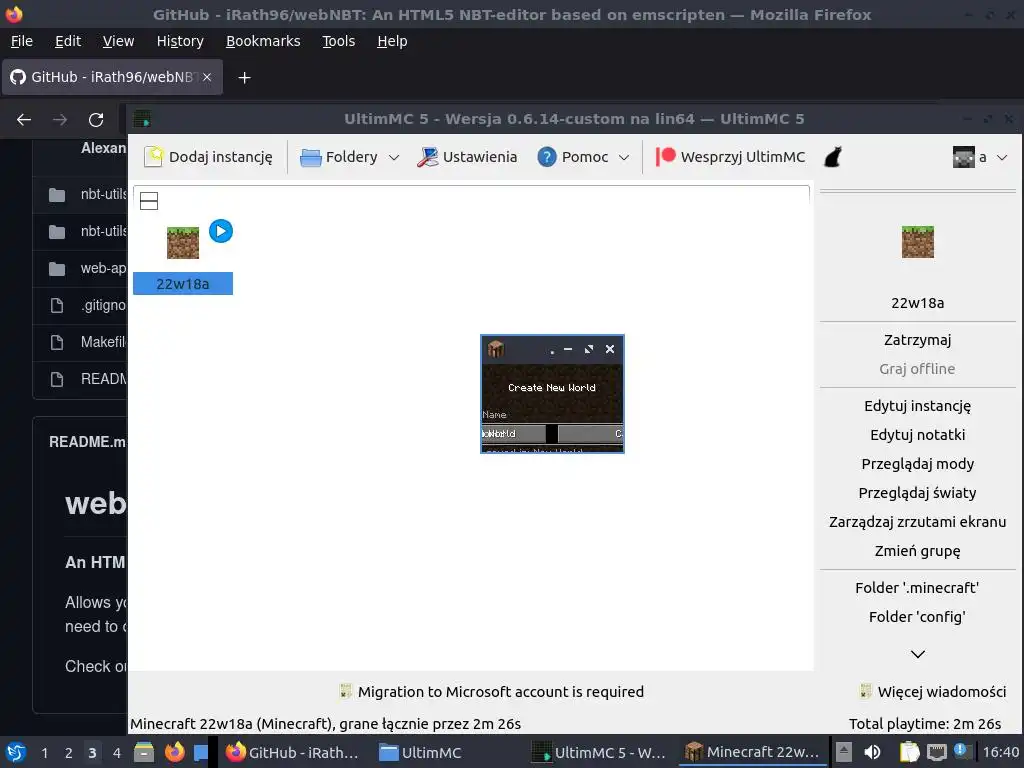
Task: Open web-app folder in GitHub file list
Action: coord(103,268)
